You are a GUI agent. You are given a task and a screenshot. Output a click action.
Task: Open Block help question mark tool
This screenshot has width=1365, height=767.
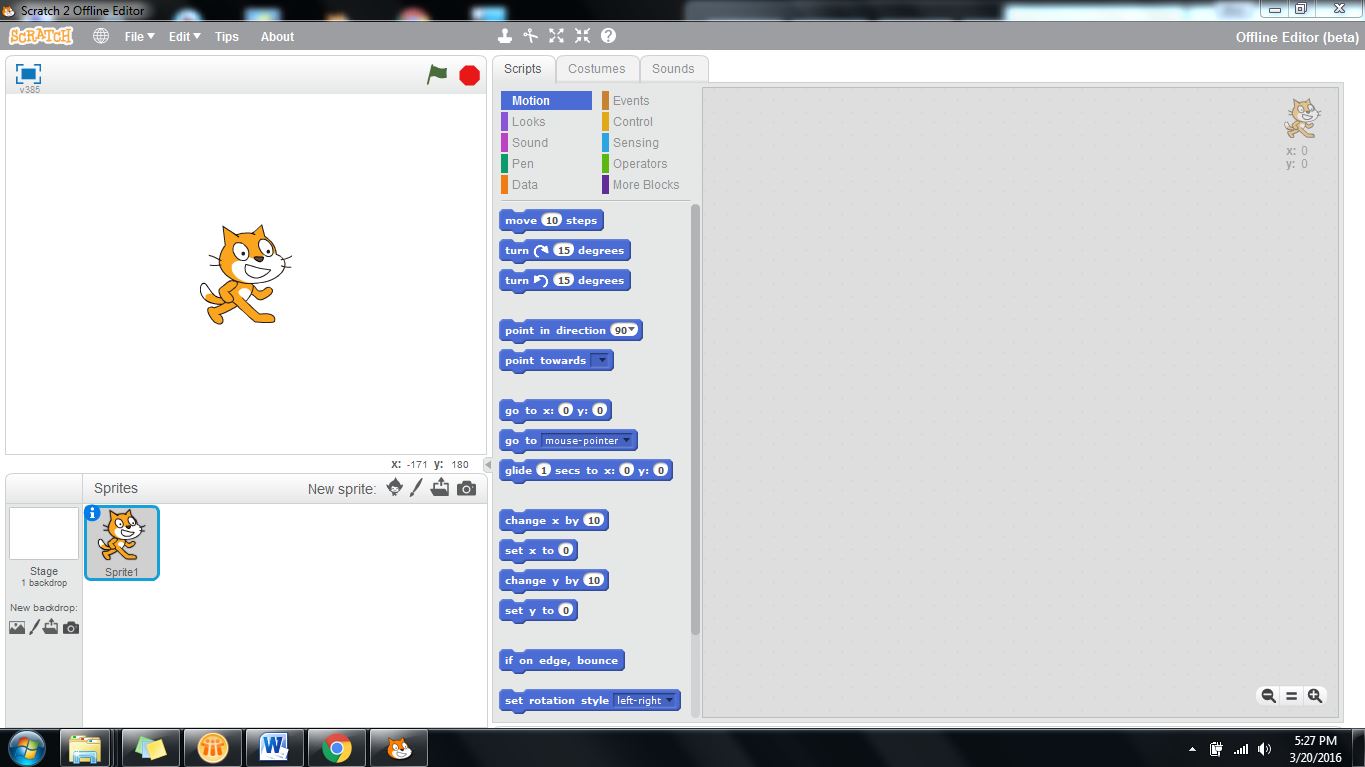click(608, 36)
